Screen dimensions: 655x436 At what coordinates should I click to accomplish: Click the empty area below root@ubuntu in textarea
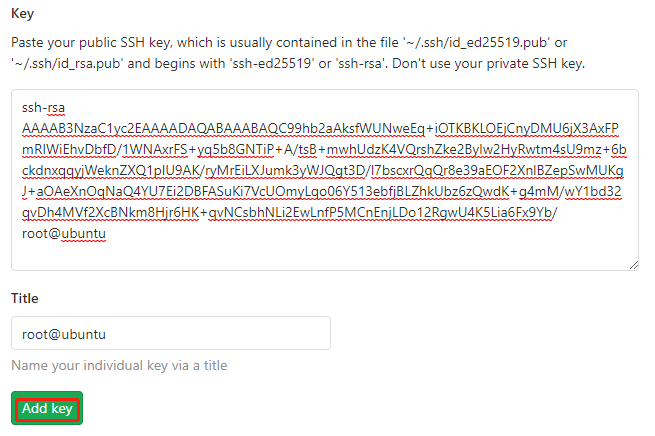[x=325, y=255]
